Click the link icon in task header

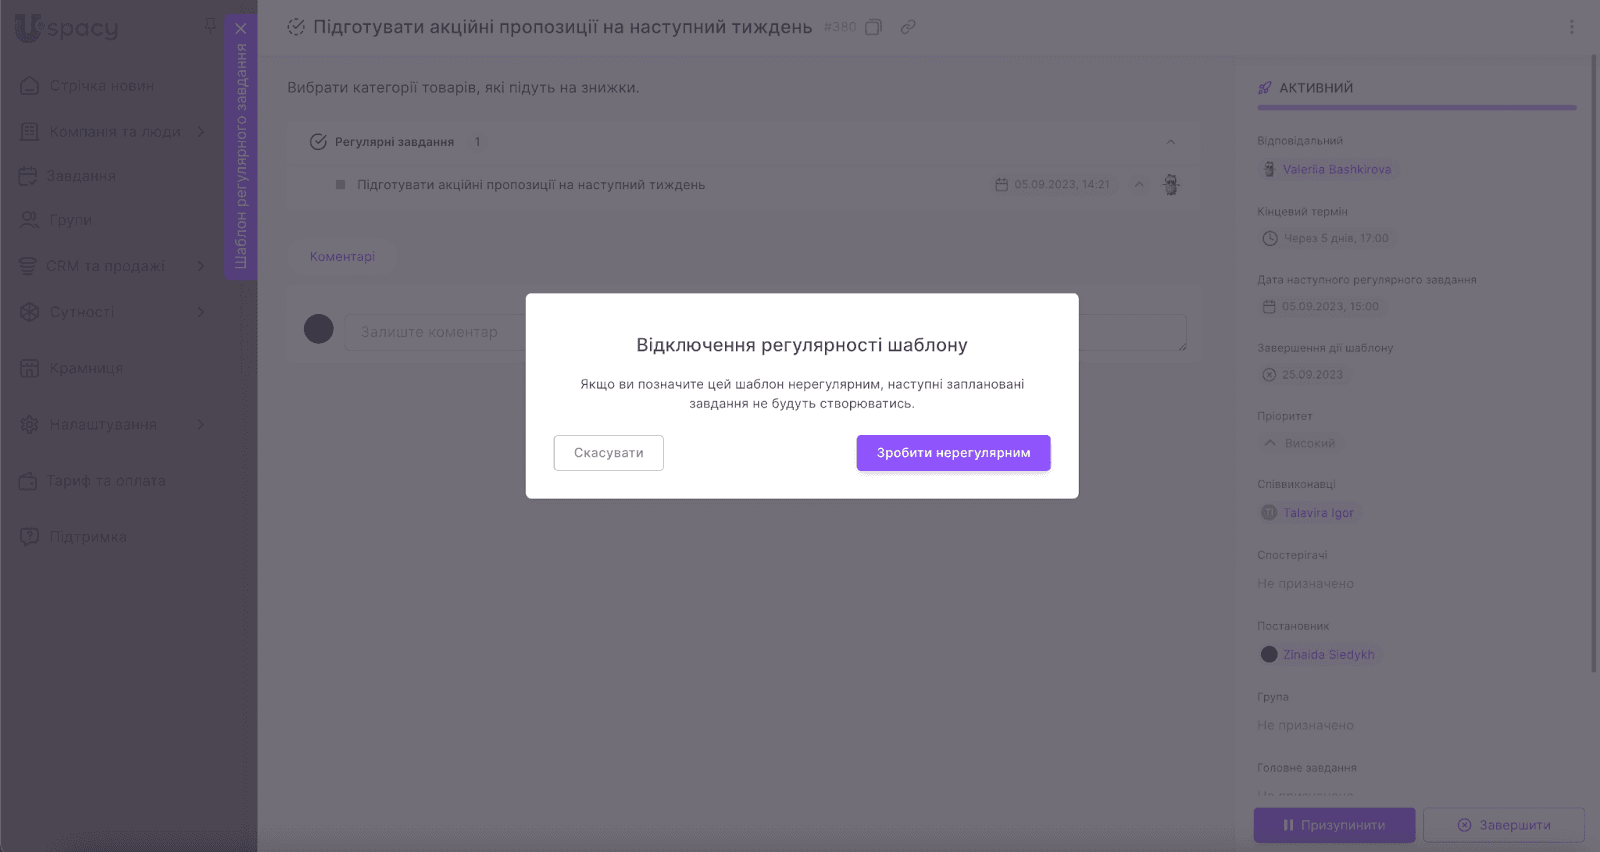(x=908, y=27)
